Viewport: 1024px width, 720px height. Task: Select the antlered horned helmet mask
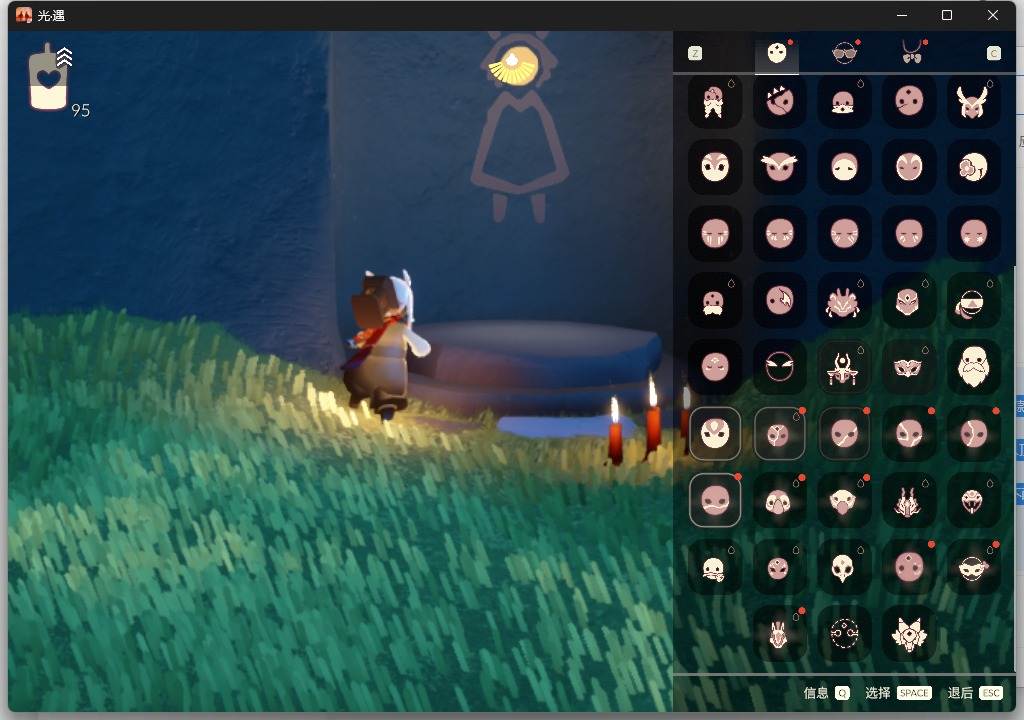tap(973, 101)
